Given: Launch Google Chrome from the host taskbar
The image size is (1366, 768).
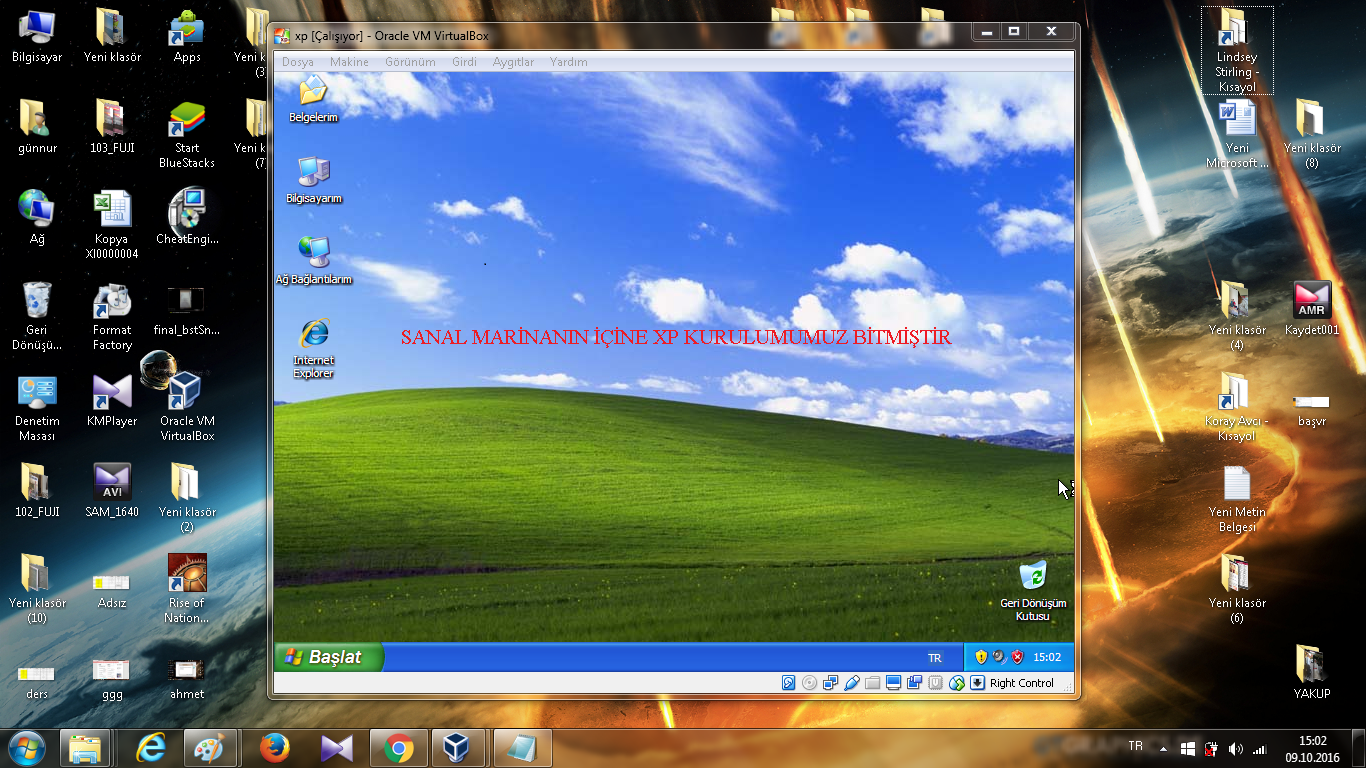Looking at the screenshot, I should (x=398, y=748).
